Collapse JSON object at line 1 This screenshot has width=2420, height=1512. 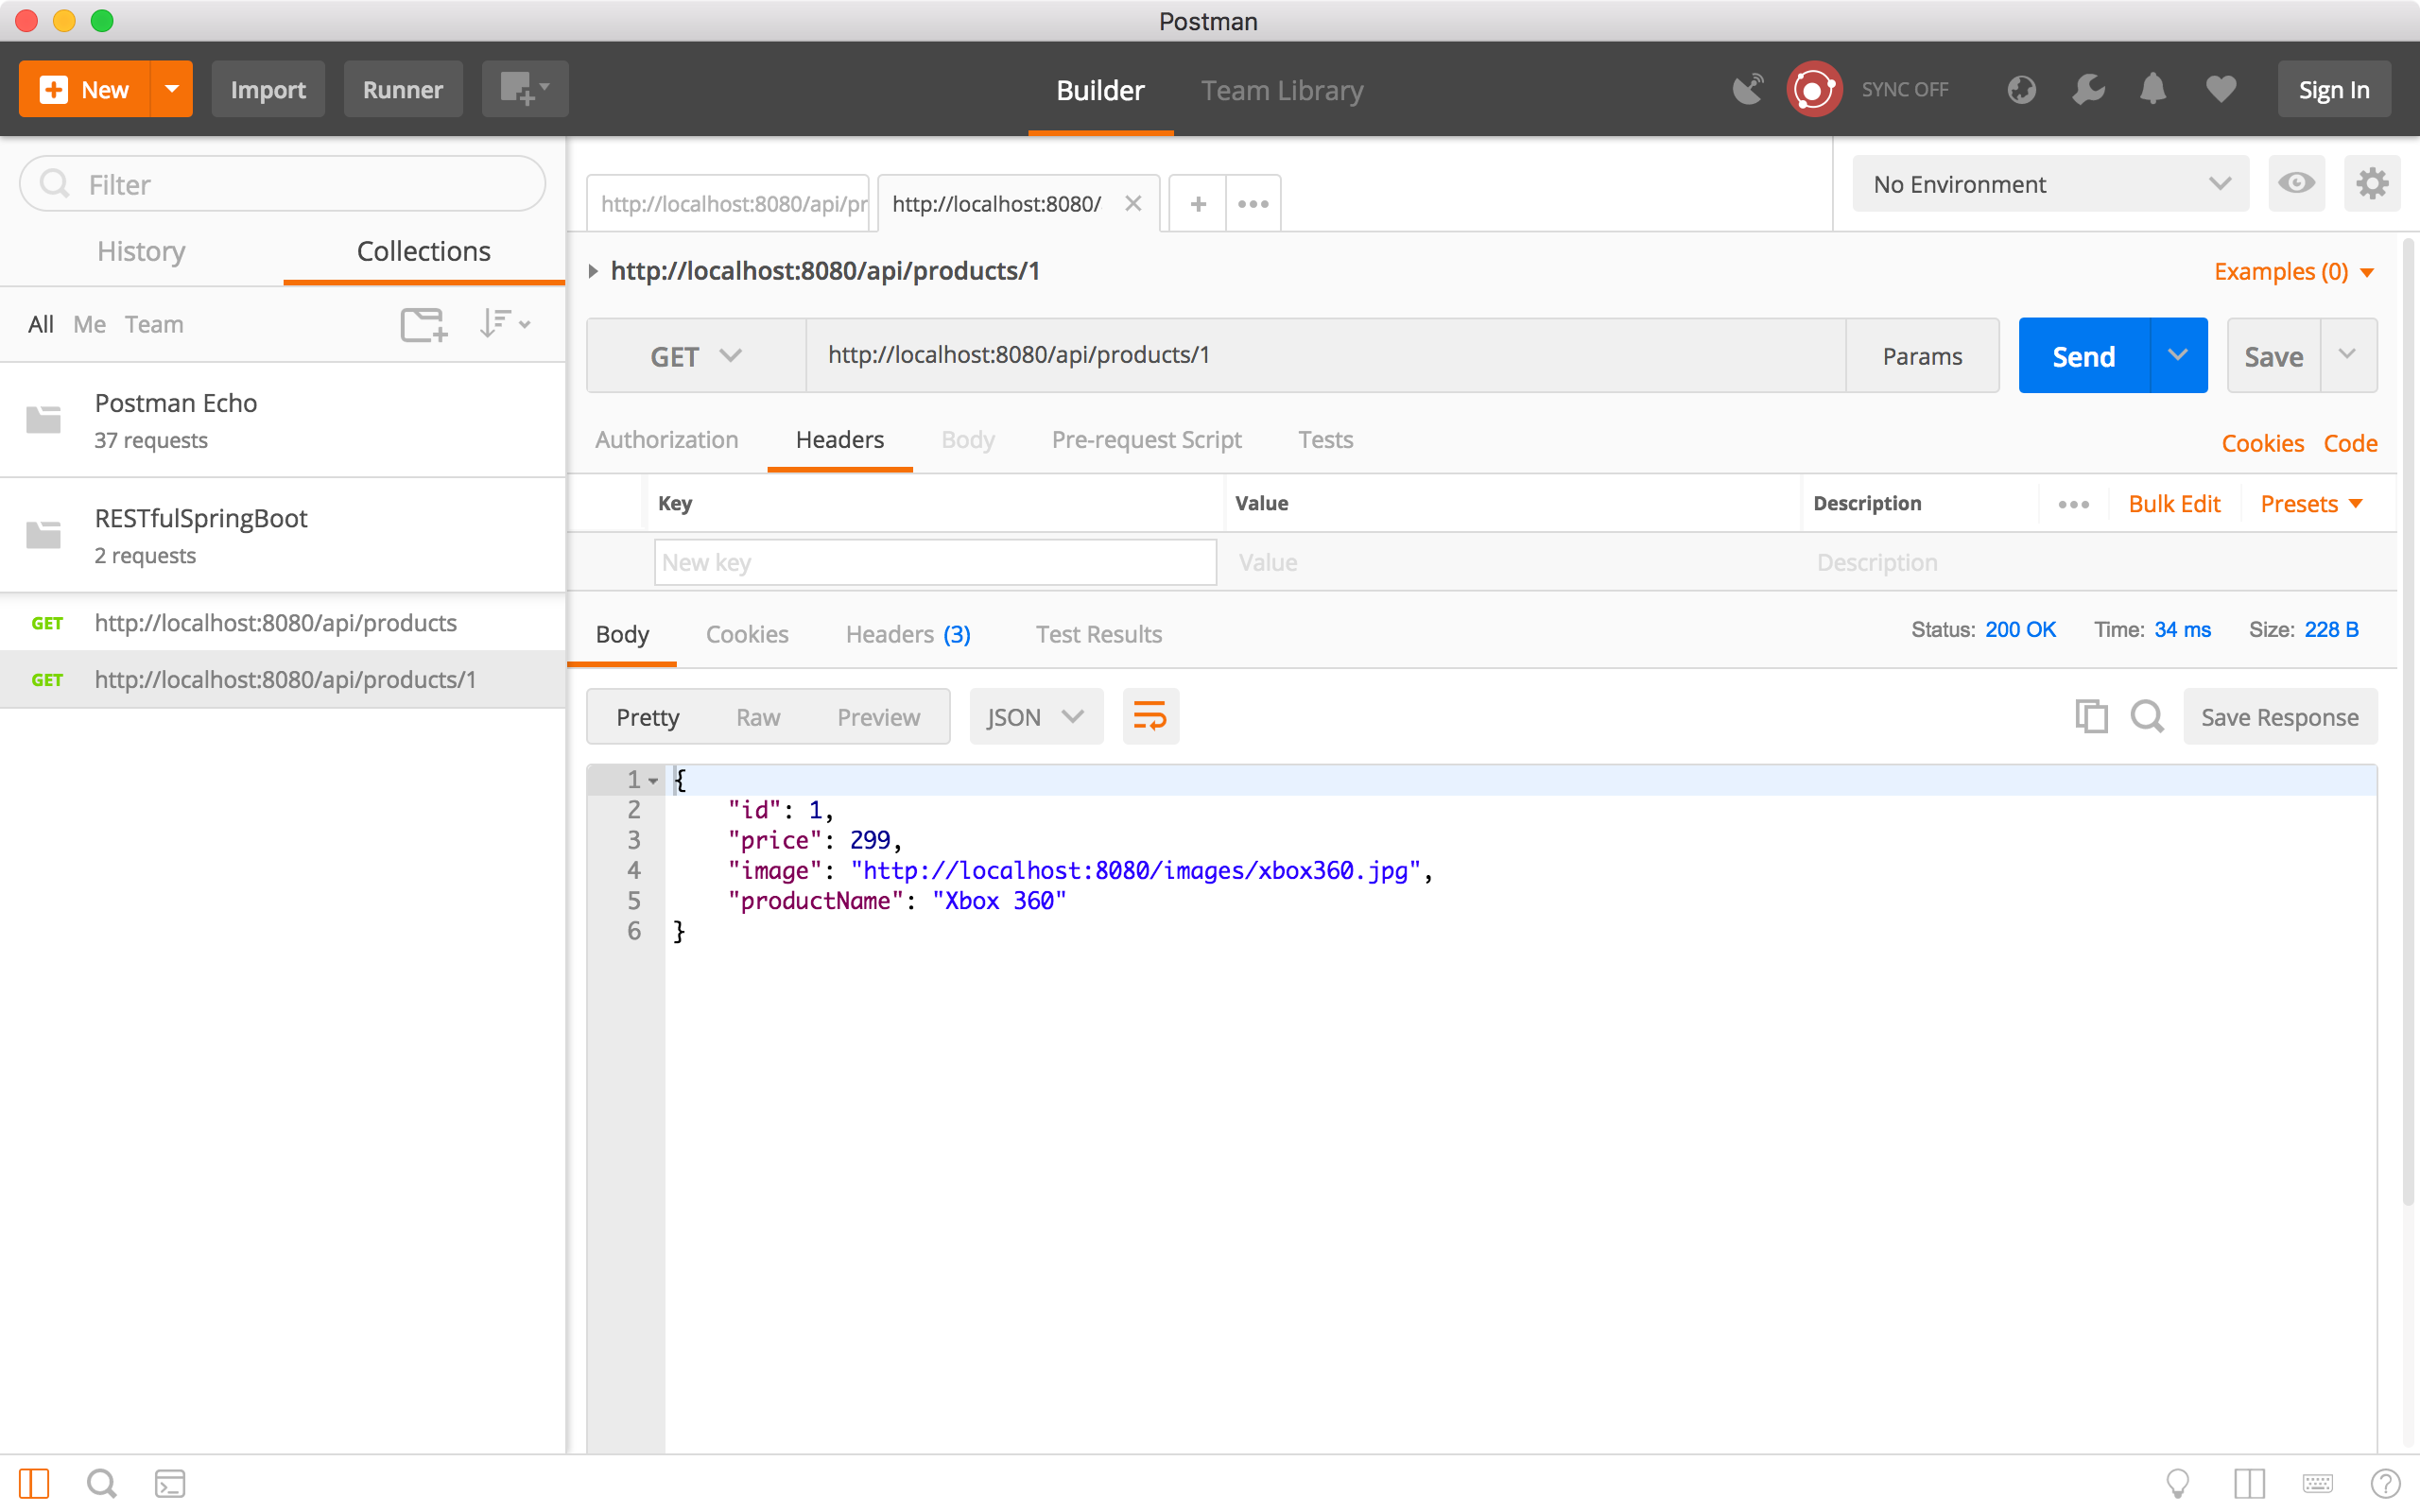653,781
